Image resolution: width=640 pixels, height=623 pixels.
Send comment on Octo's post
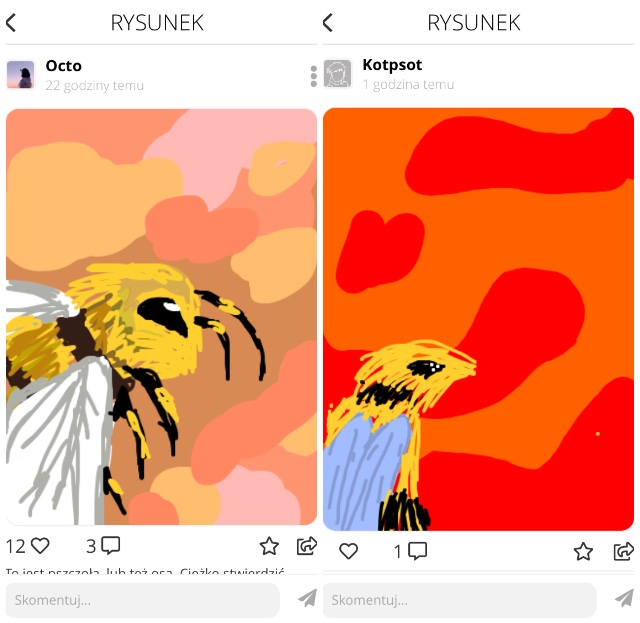pos(308,598)
